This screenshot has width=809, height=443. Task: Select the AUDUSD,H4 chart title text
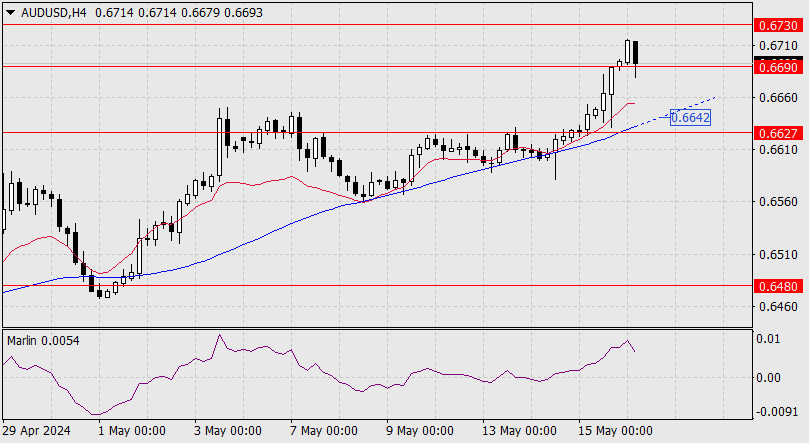point(54,13)
